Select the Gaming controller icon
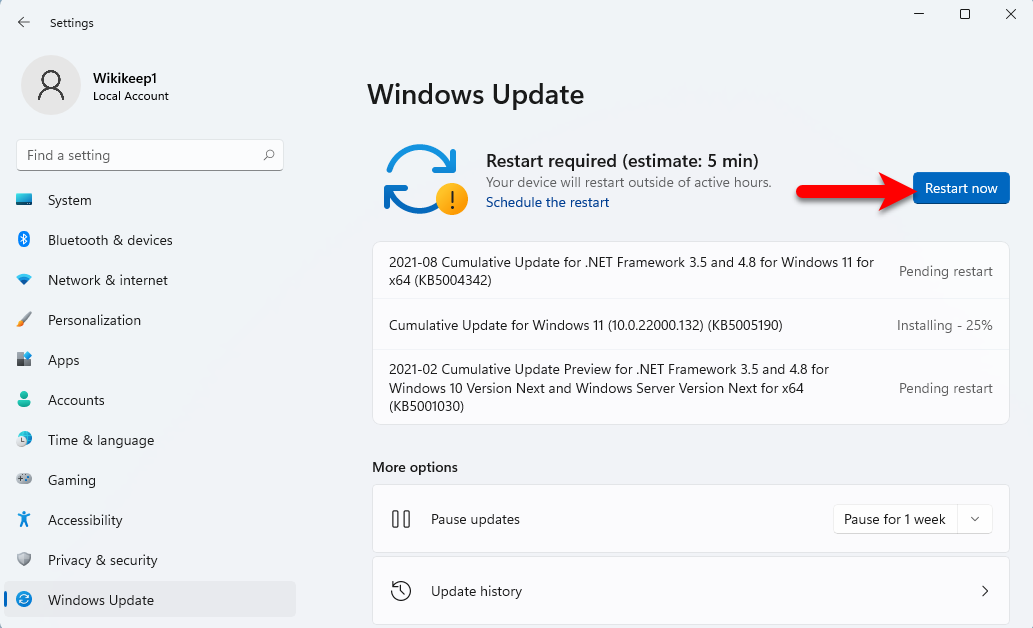The height and width of the screenshot is (628, 1033). pos(24,479)
